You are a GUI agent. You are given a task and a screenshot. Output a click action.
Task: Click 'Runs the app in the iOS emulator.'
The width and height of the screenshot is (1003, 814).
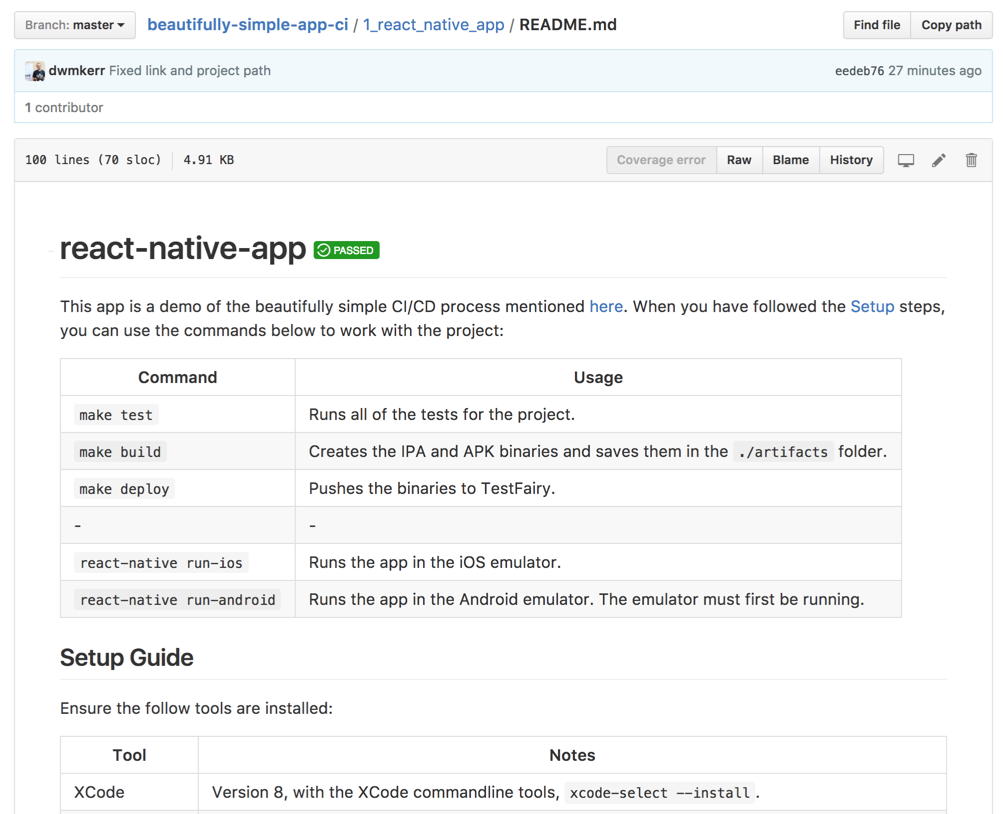435,562
